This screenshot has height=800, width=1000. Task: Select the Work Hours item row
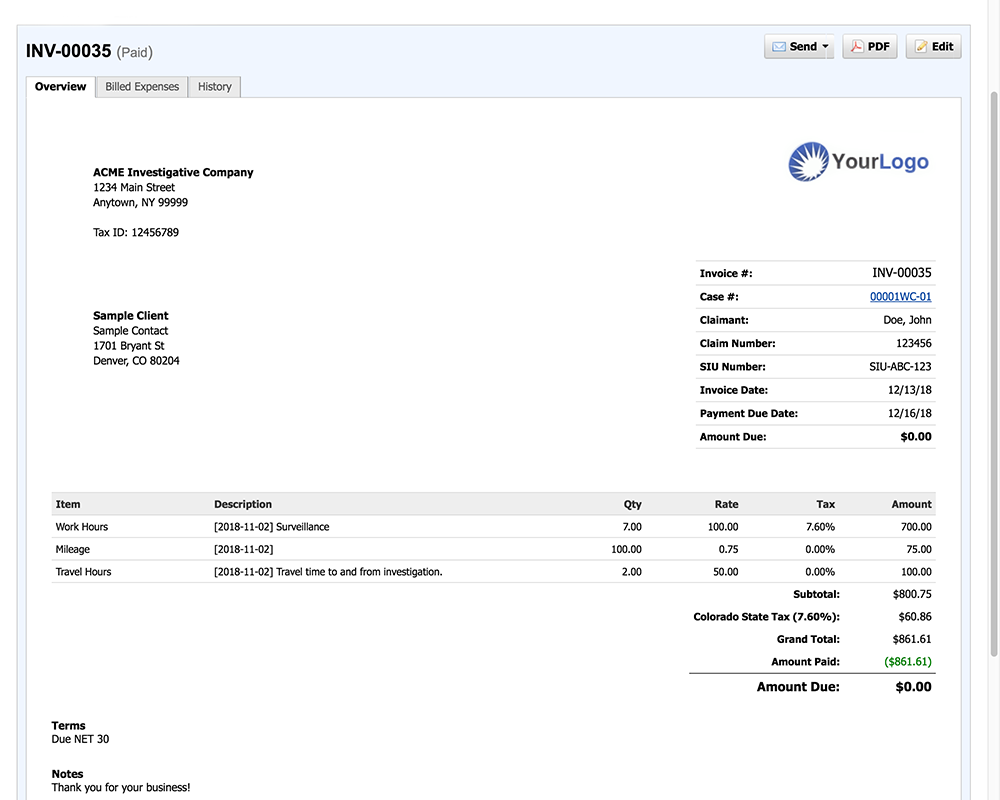[x=493, y=527]
